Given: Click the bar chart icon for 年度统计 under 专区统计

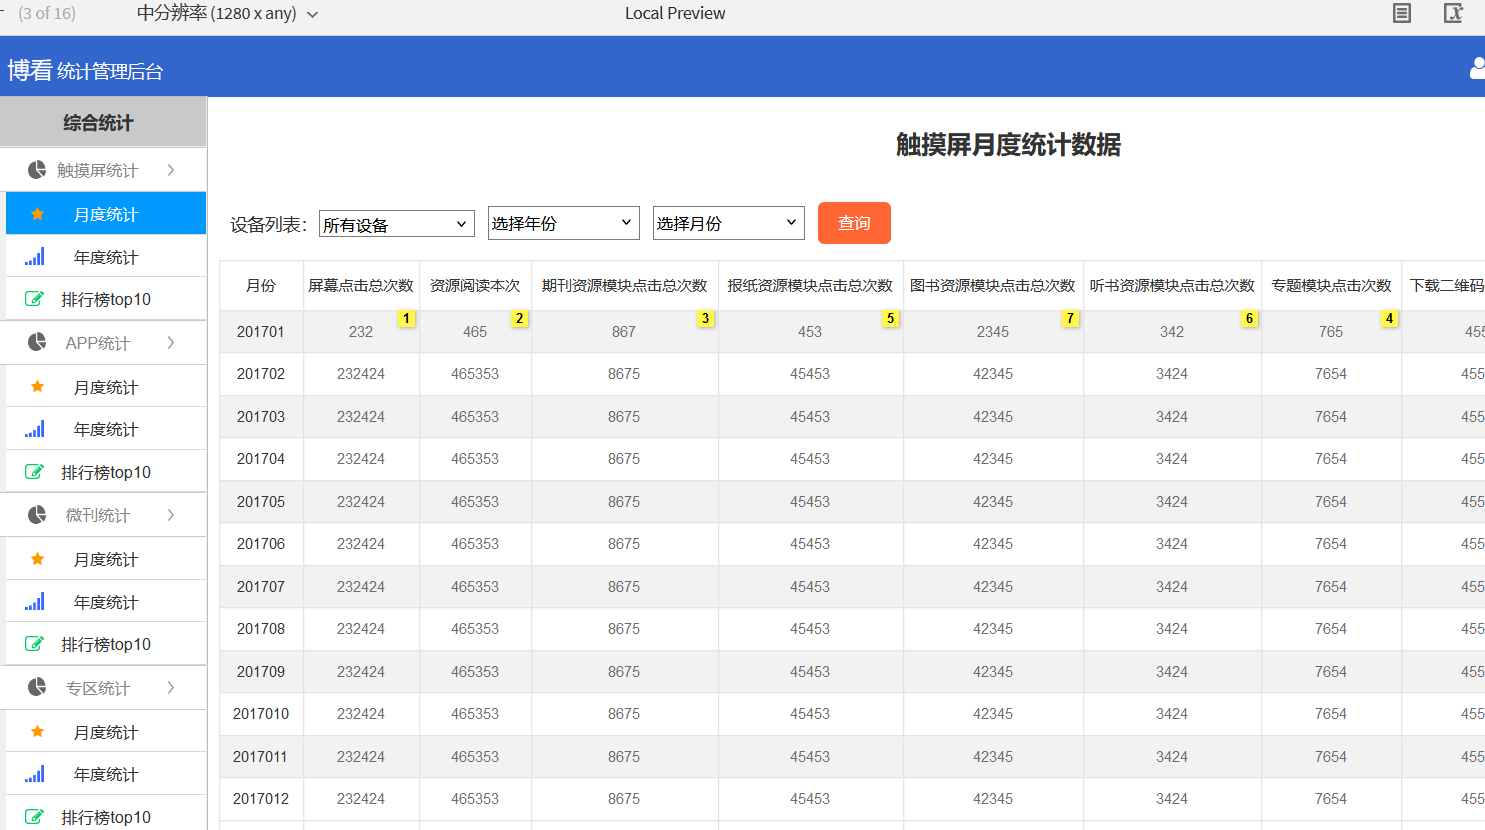Looking at the screenshot, I should coord(35,774).
